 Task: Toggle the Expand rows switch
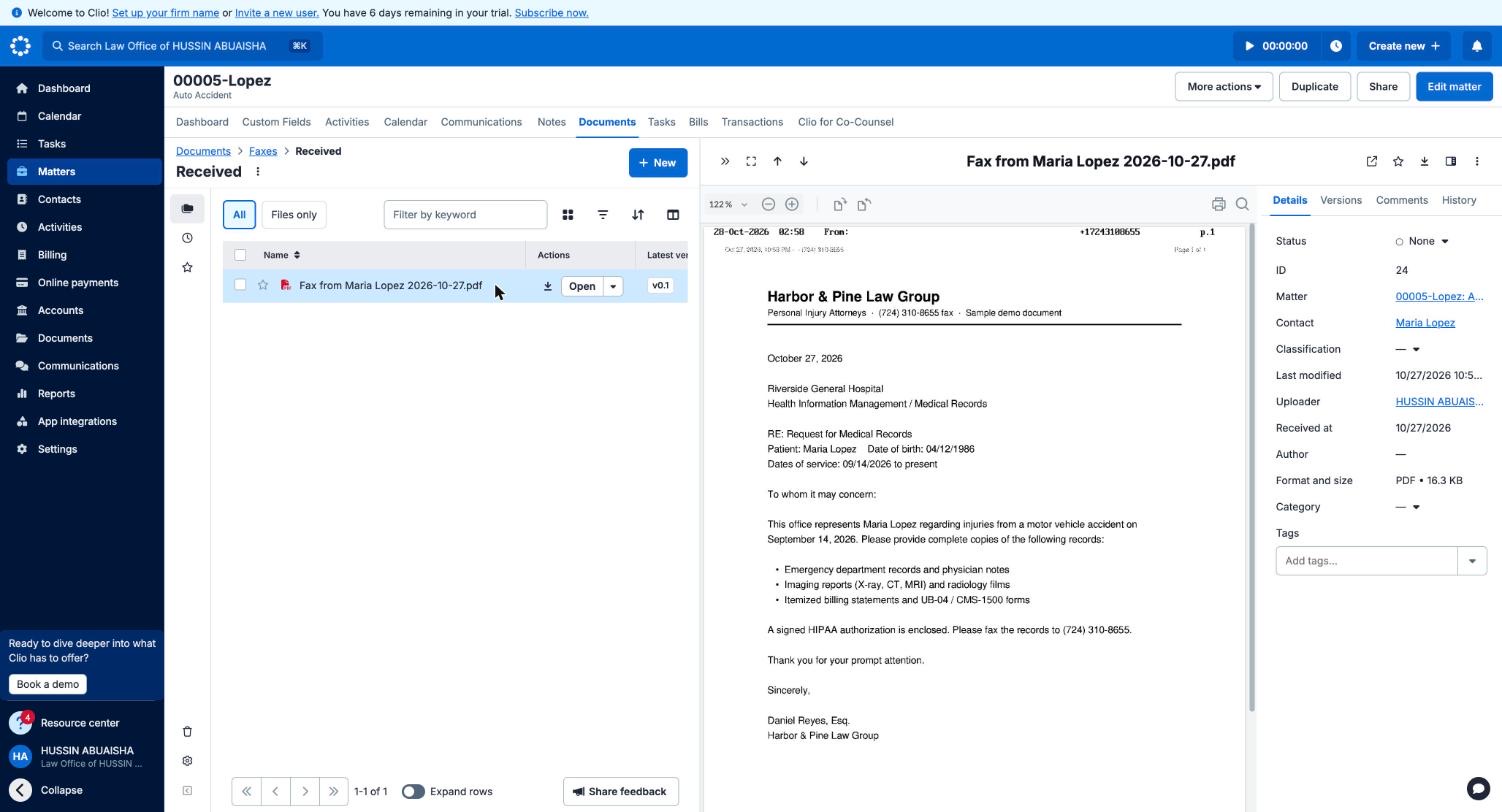[412, 792]
